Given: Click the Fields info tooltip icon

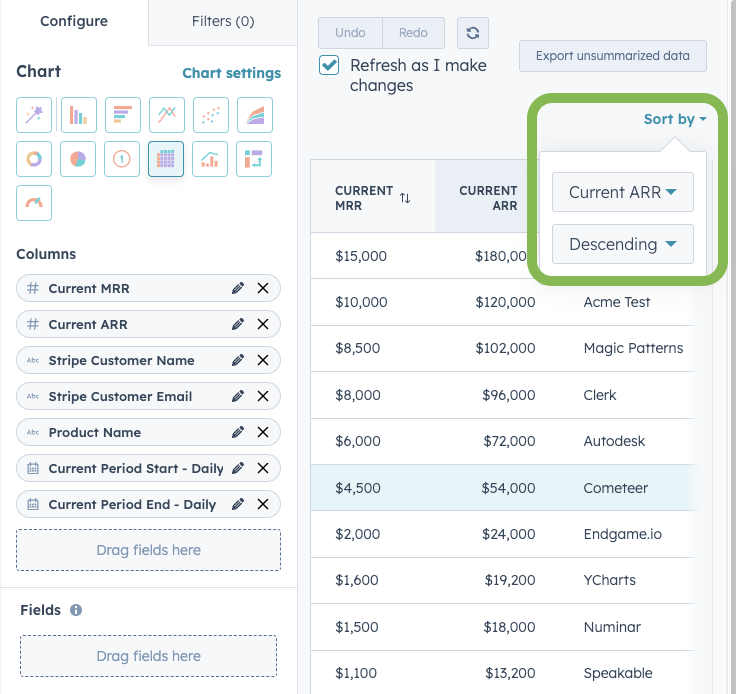Looking at the screenshot, I should coord(76,610).
